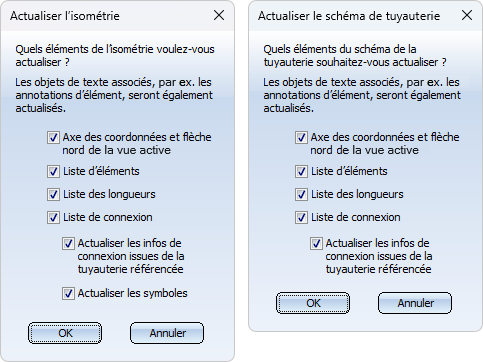The width and height of the screenshot is (483, 362).
Task: Confirm with OK in Actualiser l'isométrie dialog
Action: point(65,333)
